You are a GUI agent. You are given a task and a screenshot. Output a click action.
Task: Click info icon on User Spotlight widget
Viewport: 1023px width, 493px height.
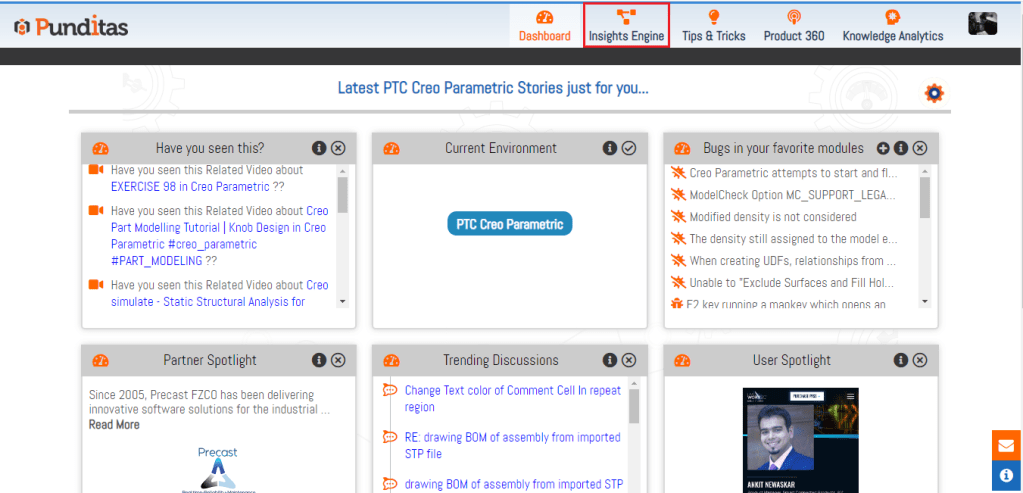[x=901, y=360]
